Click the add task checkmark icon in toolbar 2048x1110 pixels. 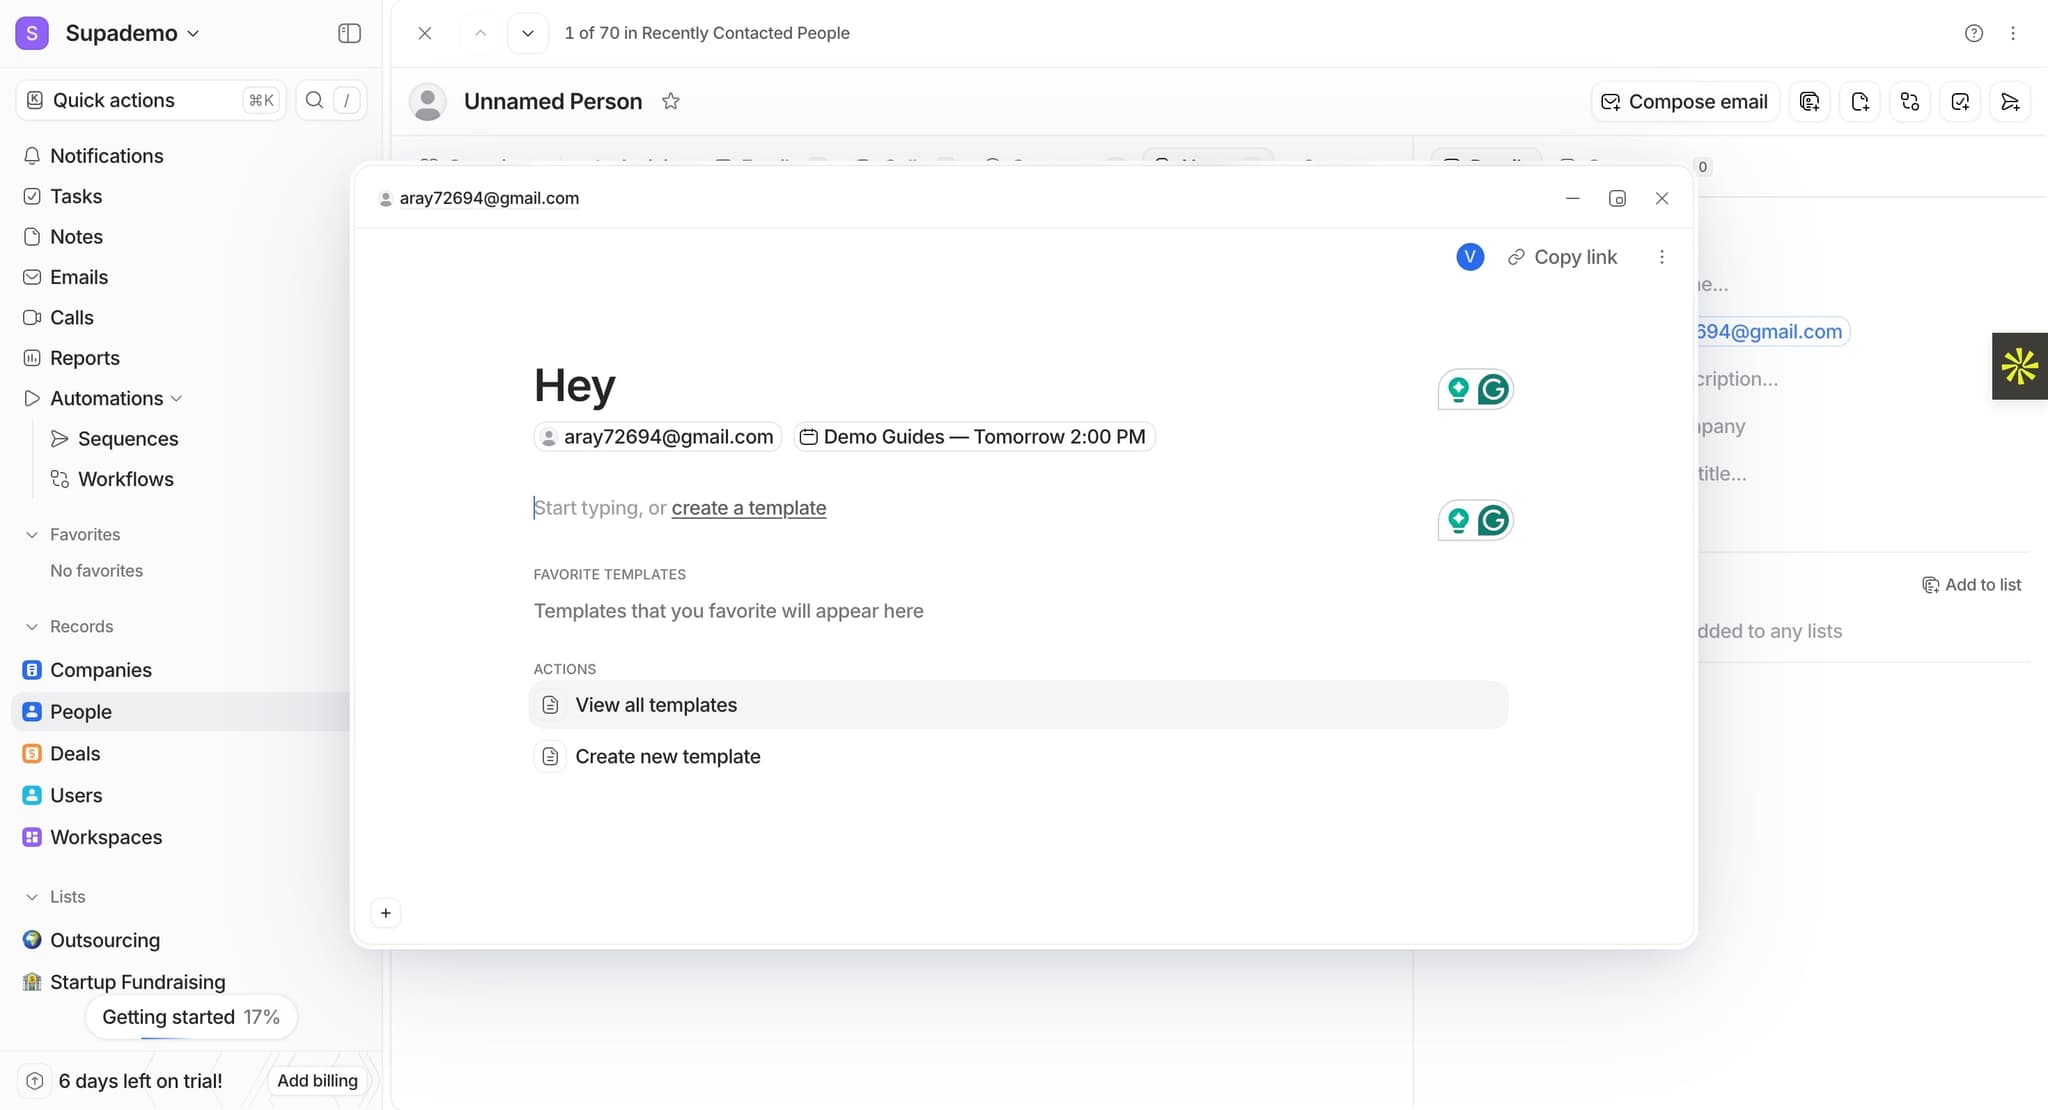pyautogui.click(x=1959, y=101)
